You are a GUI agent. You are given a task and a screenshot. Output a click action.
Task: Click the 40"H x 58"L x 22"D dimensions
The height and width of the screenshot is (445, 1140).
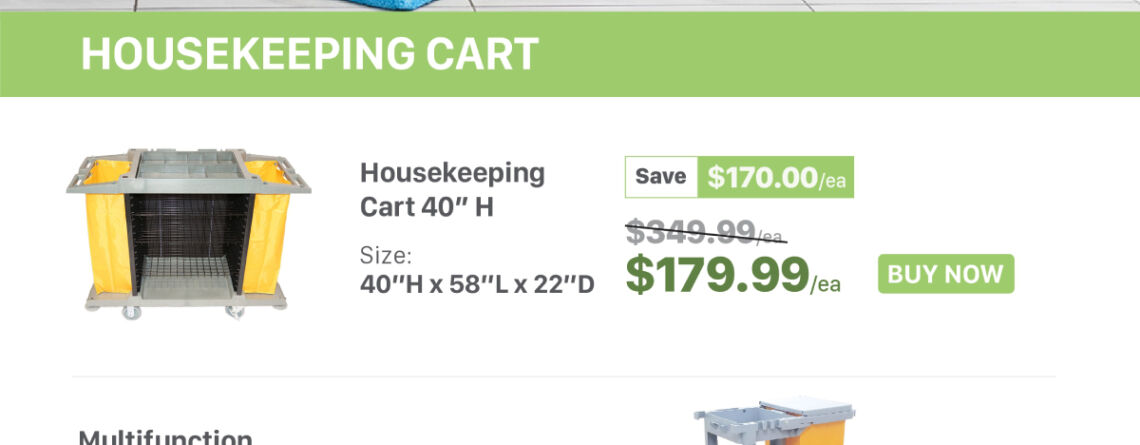477,285
